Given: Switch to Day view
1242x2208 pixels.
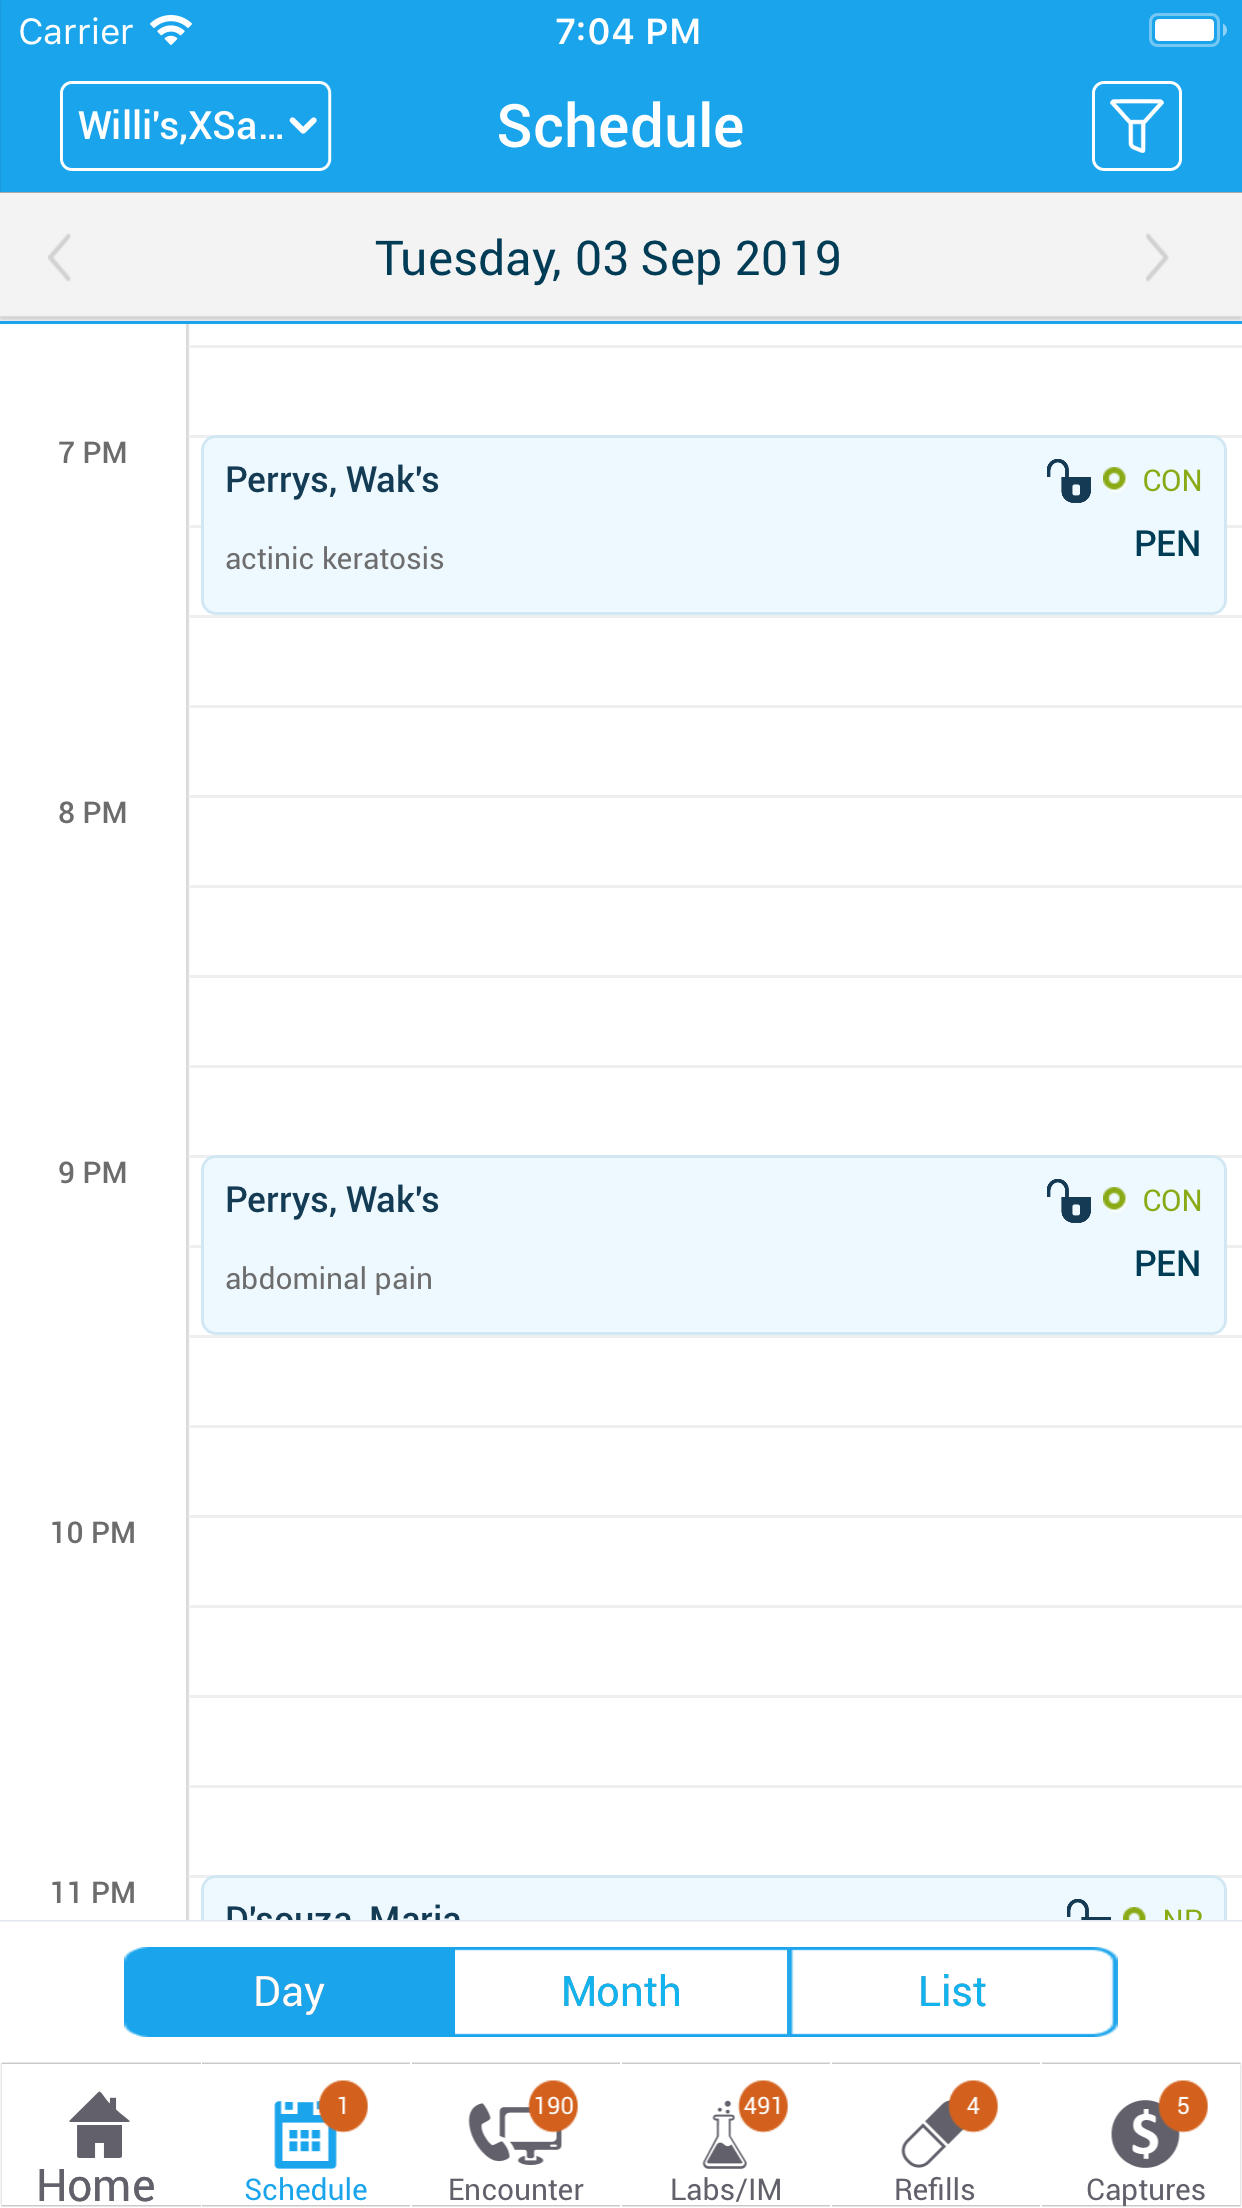Looking at the screenshot, I should (289, 1991).
